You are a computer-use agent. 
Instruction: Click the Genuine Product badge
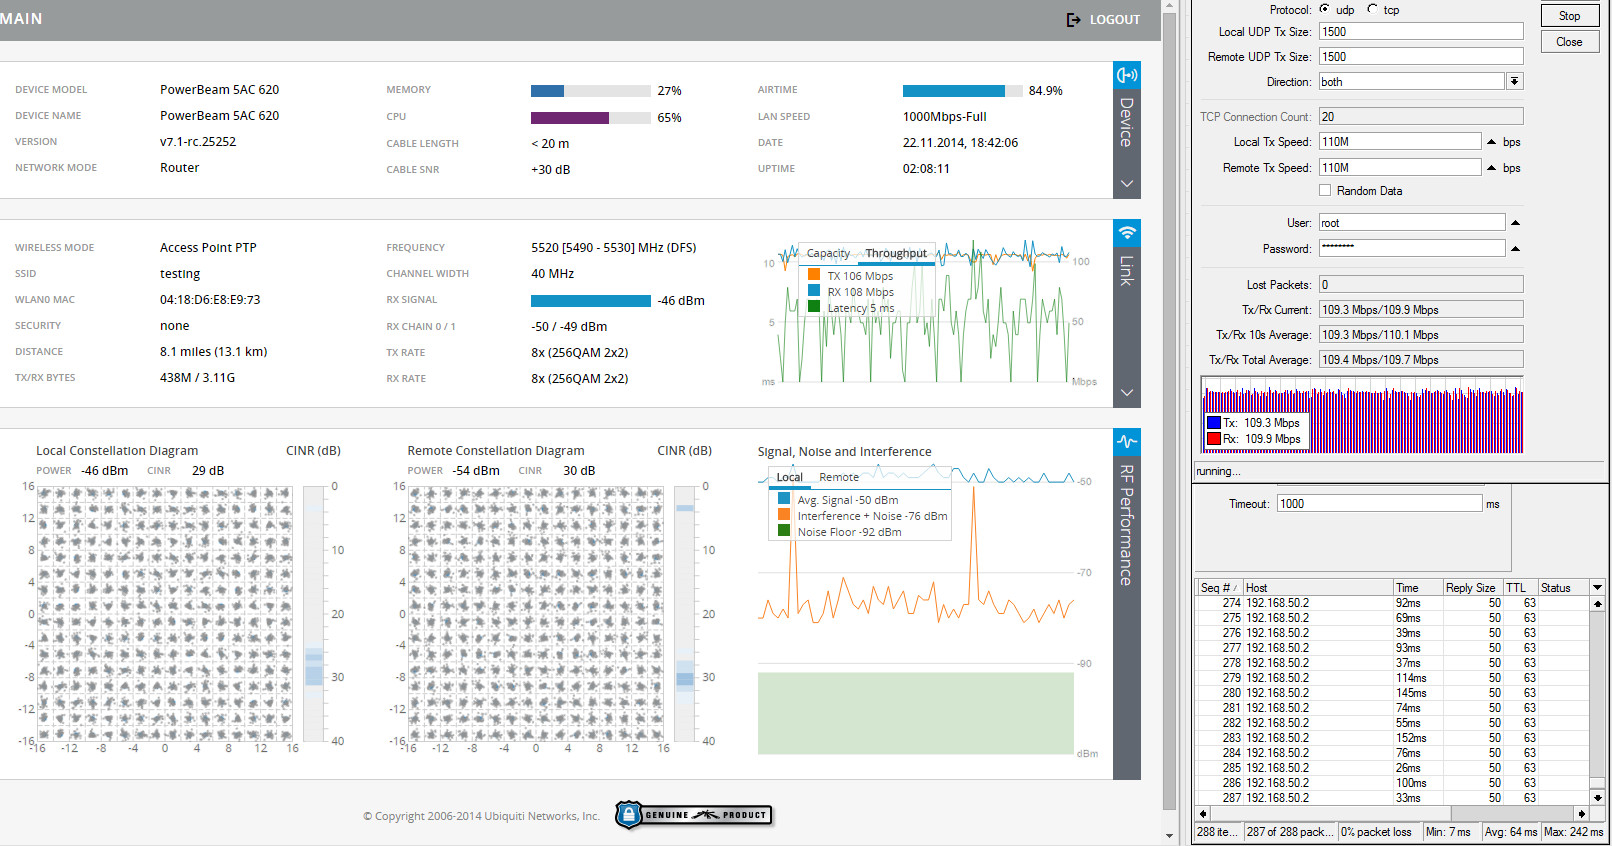tap(694, 815)
